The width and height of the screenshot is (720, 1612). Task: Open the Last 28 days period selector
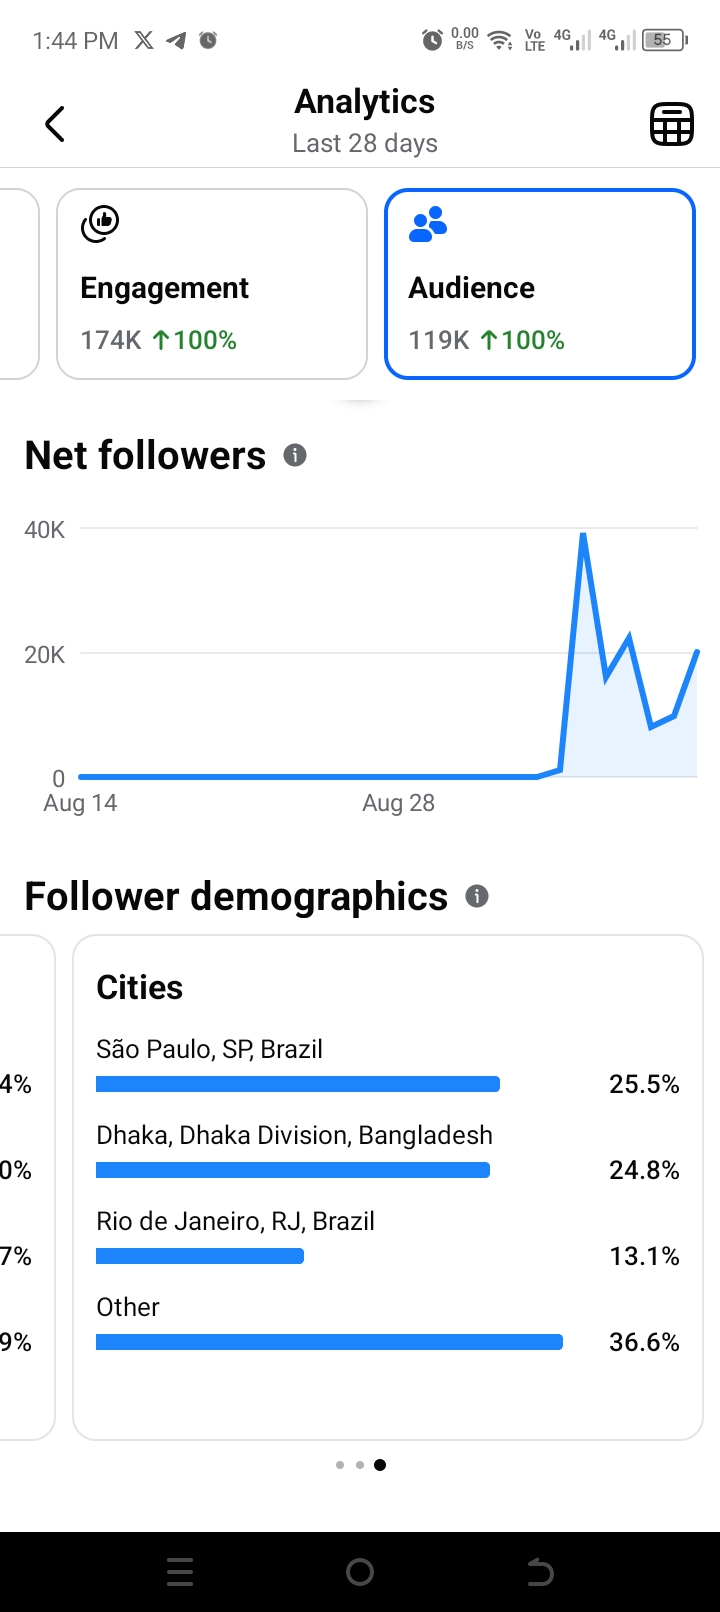pyautogui.click(x=365, y=143)
